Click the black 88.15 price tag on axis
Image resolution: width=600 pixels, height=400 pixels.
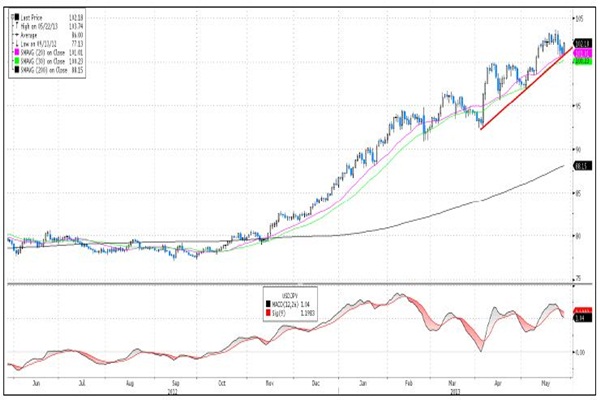tap(578, 166)
